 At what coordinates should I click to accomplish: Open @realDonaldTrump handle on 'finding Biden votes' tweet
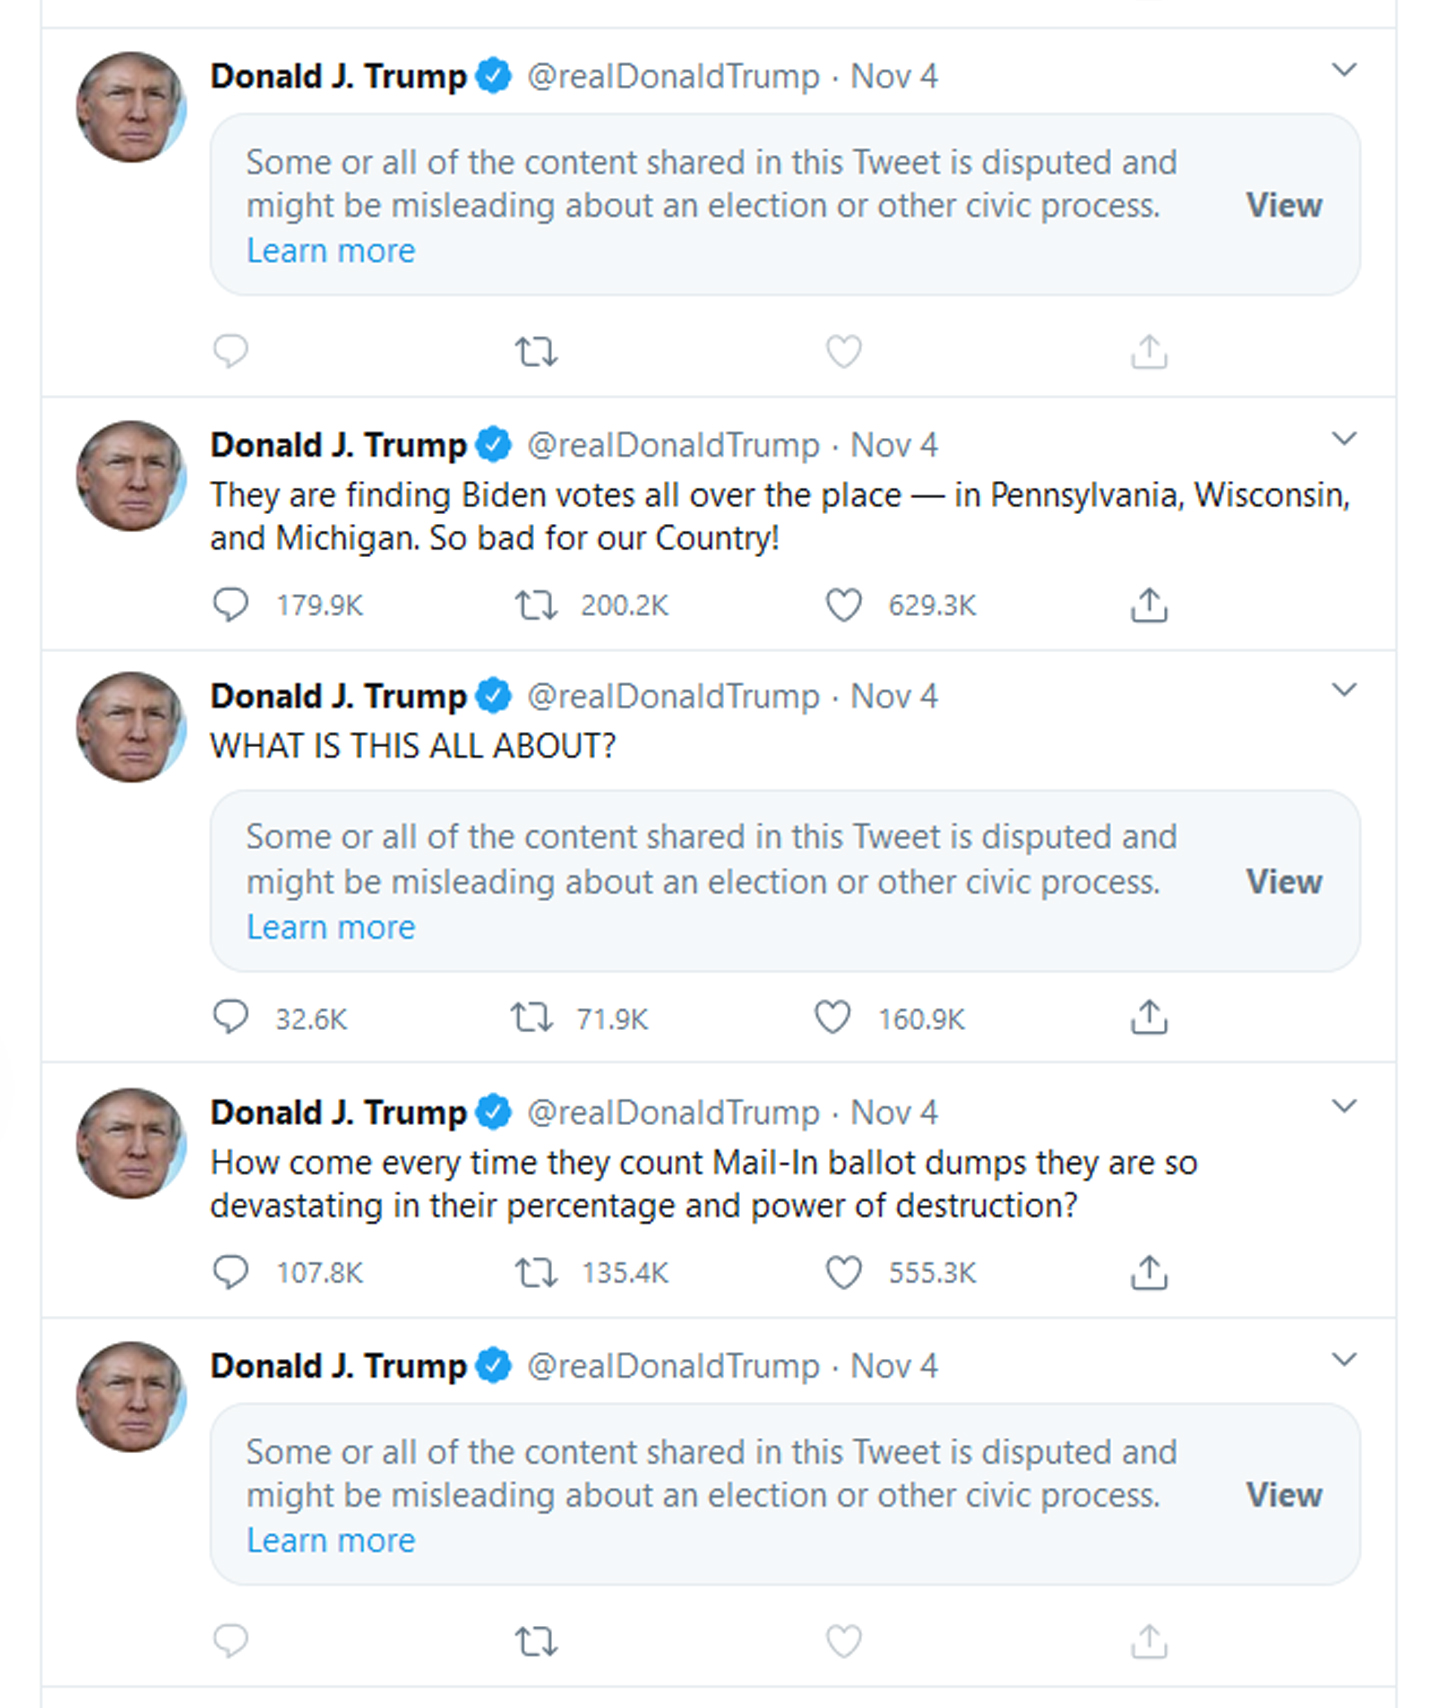pos(673,445)
